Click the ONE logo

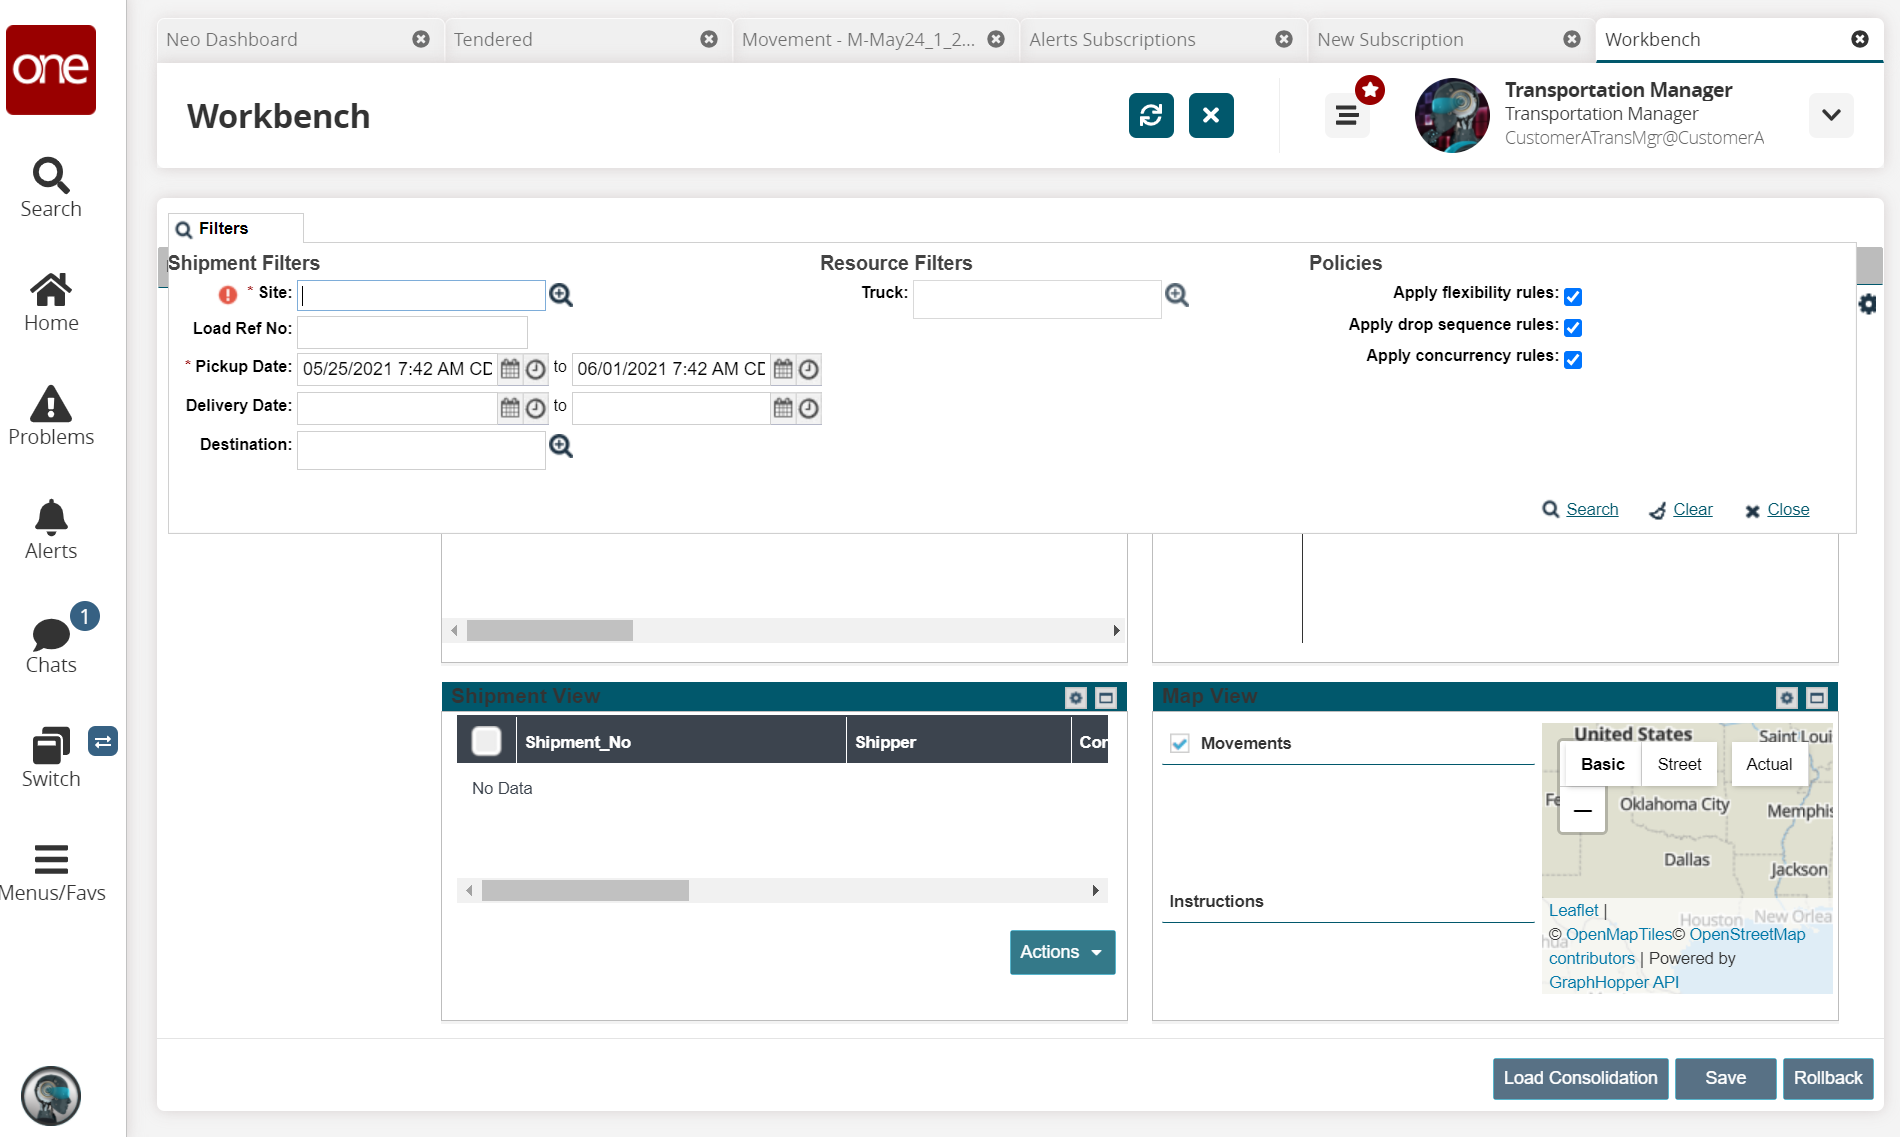(x=51, y=70)
